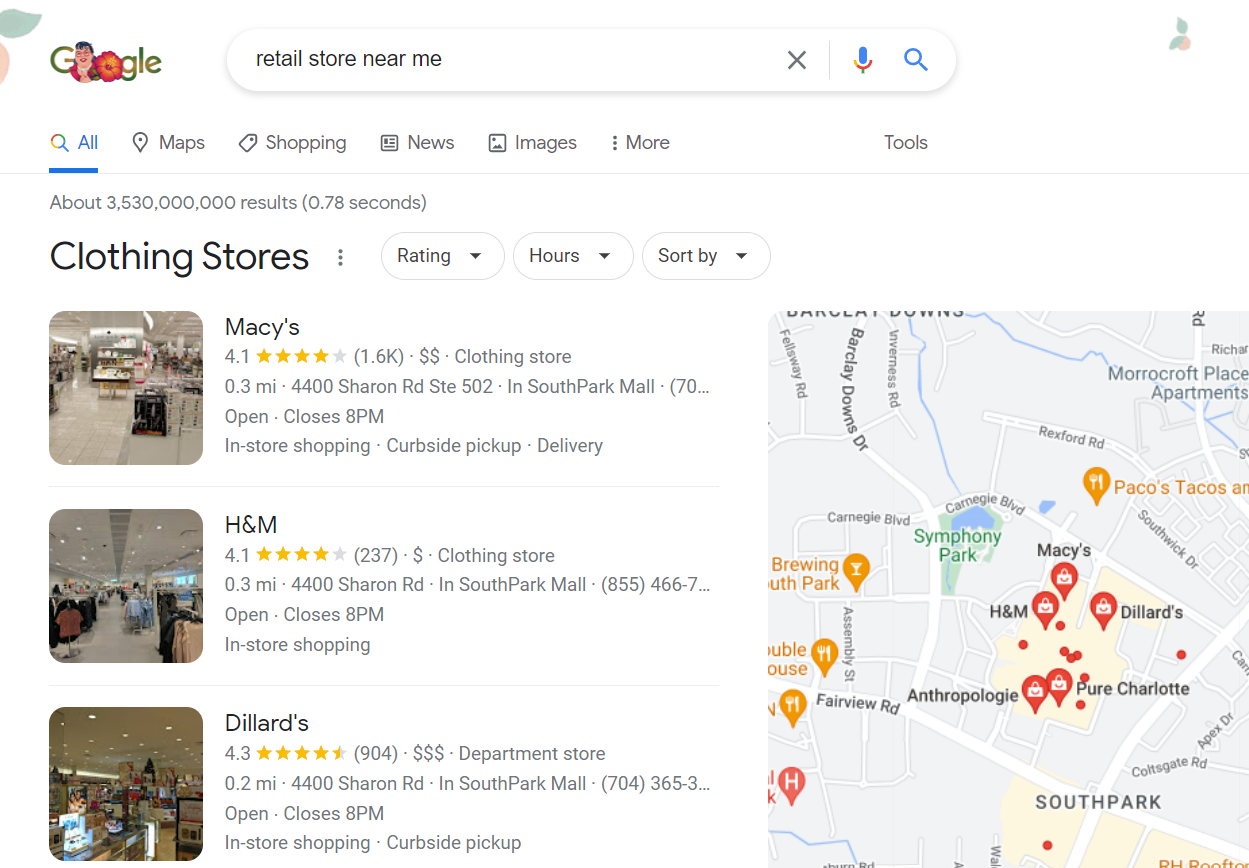Go to the News tab
This screenshot has height=868, width=1249.
click(x=417, y=143)
